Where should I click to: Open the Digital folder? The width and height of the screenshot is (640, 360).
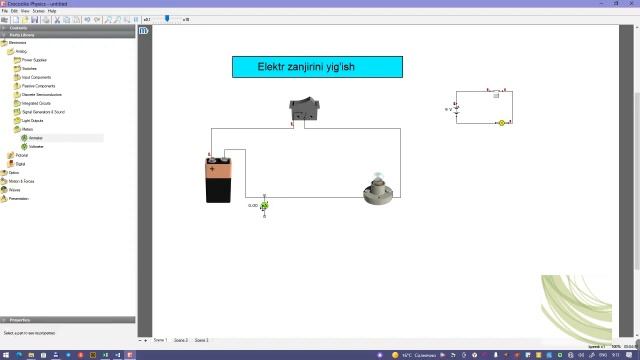pos(17,164)
